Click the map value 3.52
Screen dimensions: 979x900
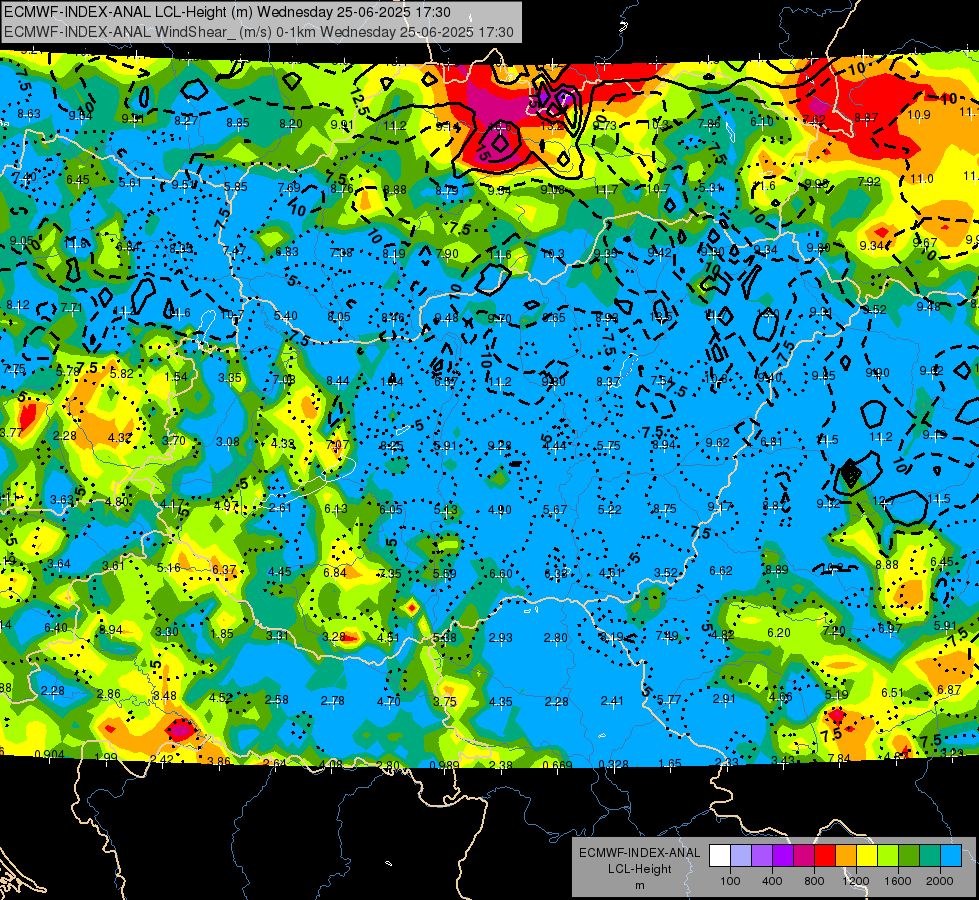[666, 573]
